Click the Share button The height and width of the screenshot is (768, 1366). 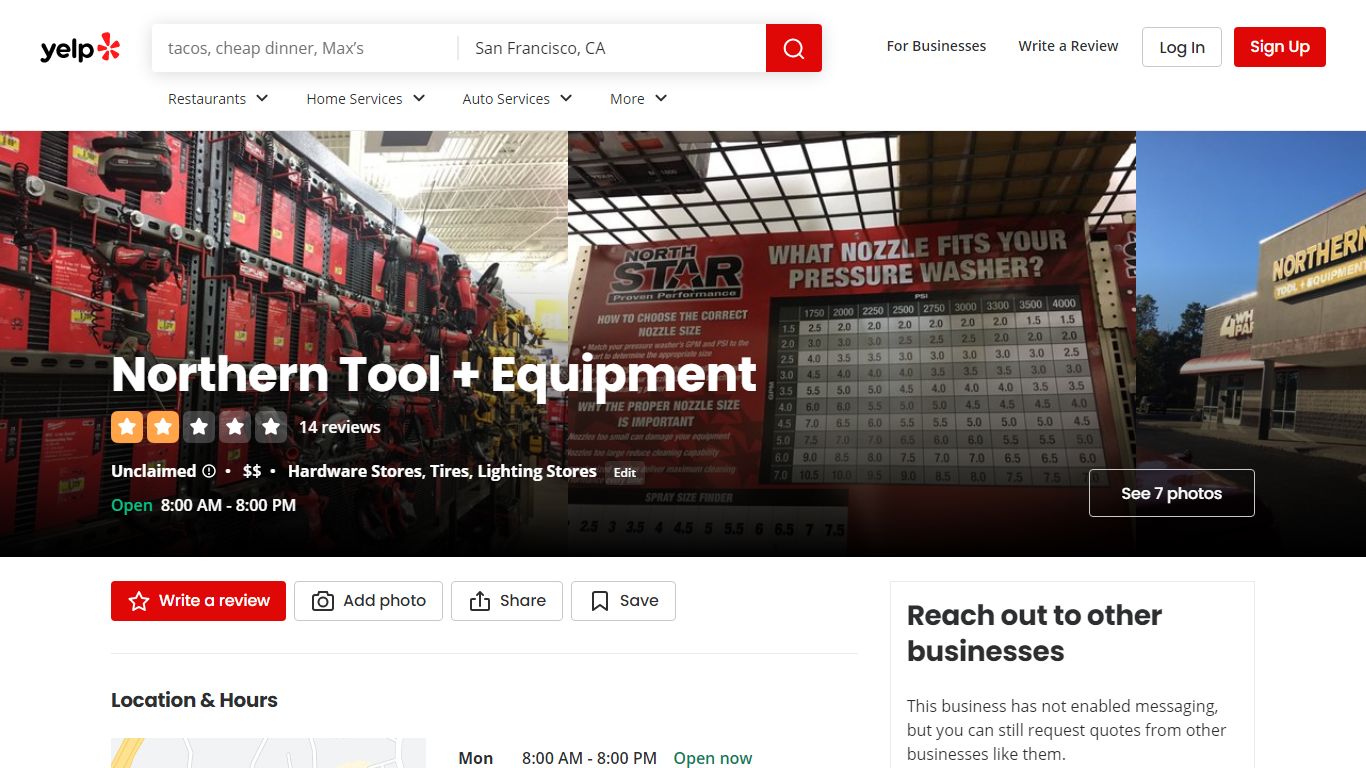click(507, 601)
